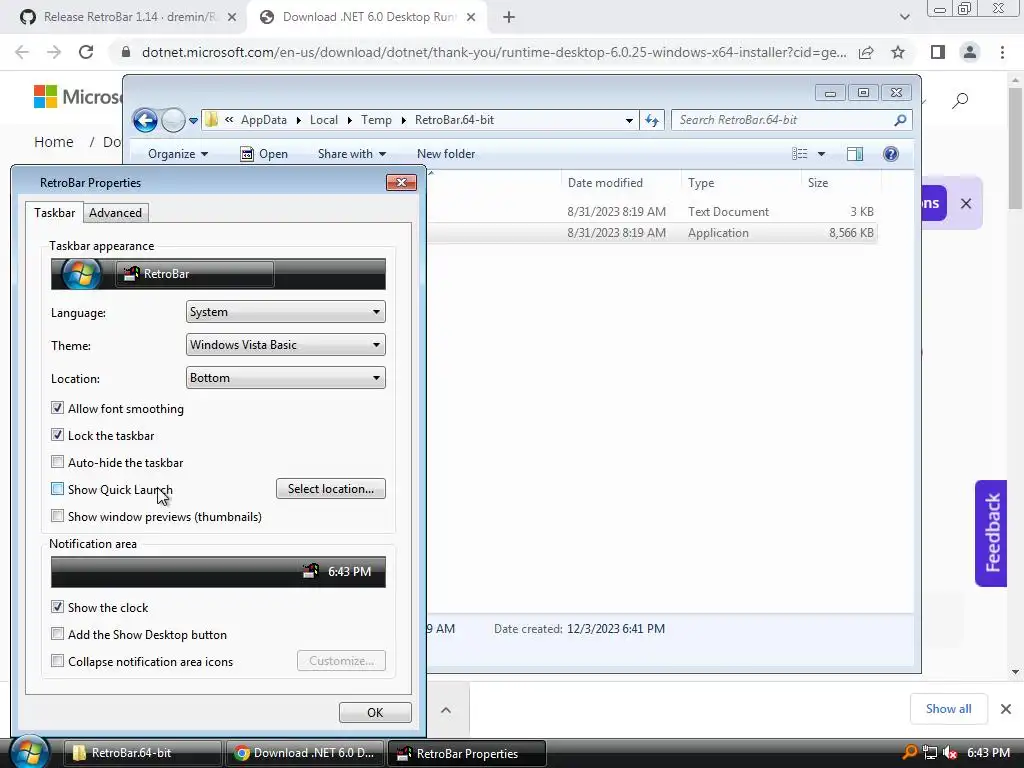Toggle Chrome side panel icon
Viewport: 1024px width, 768px height.
point(938,52)
